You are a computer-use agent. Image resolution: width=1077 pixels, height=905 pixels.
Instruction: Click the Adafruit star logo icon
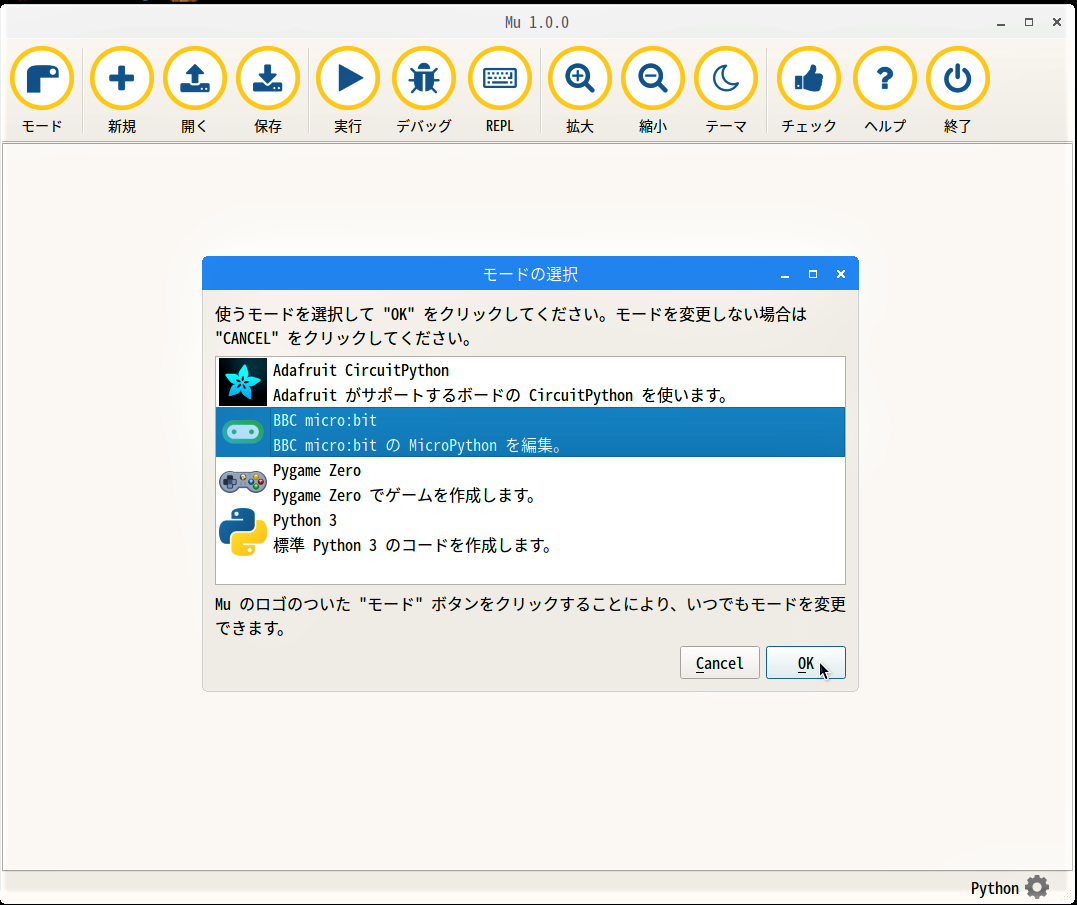coord(242,382)
